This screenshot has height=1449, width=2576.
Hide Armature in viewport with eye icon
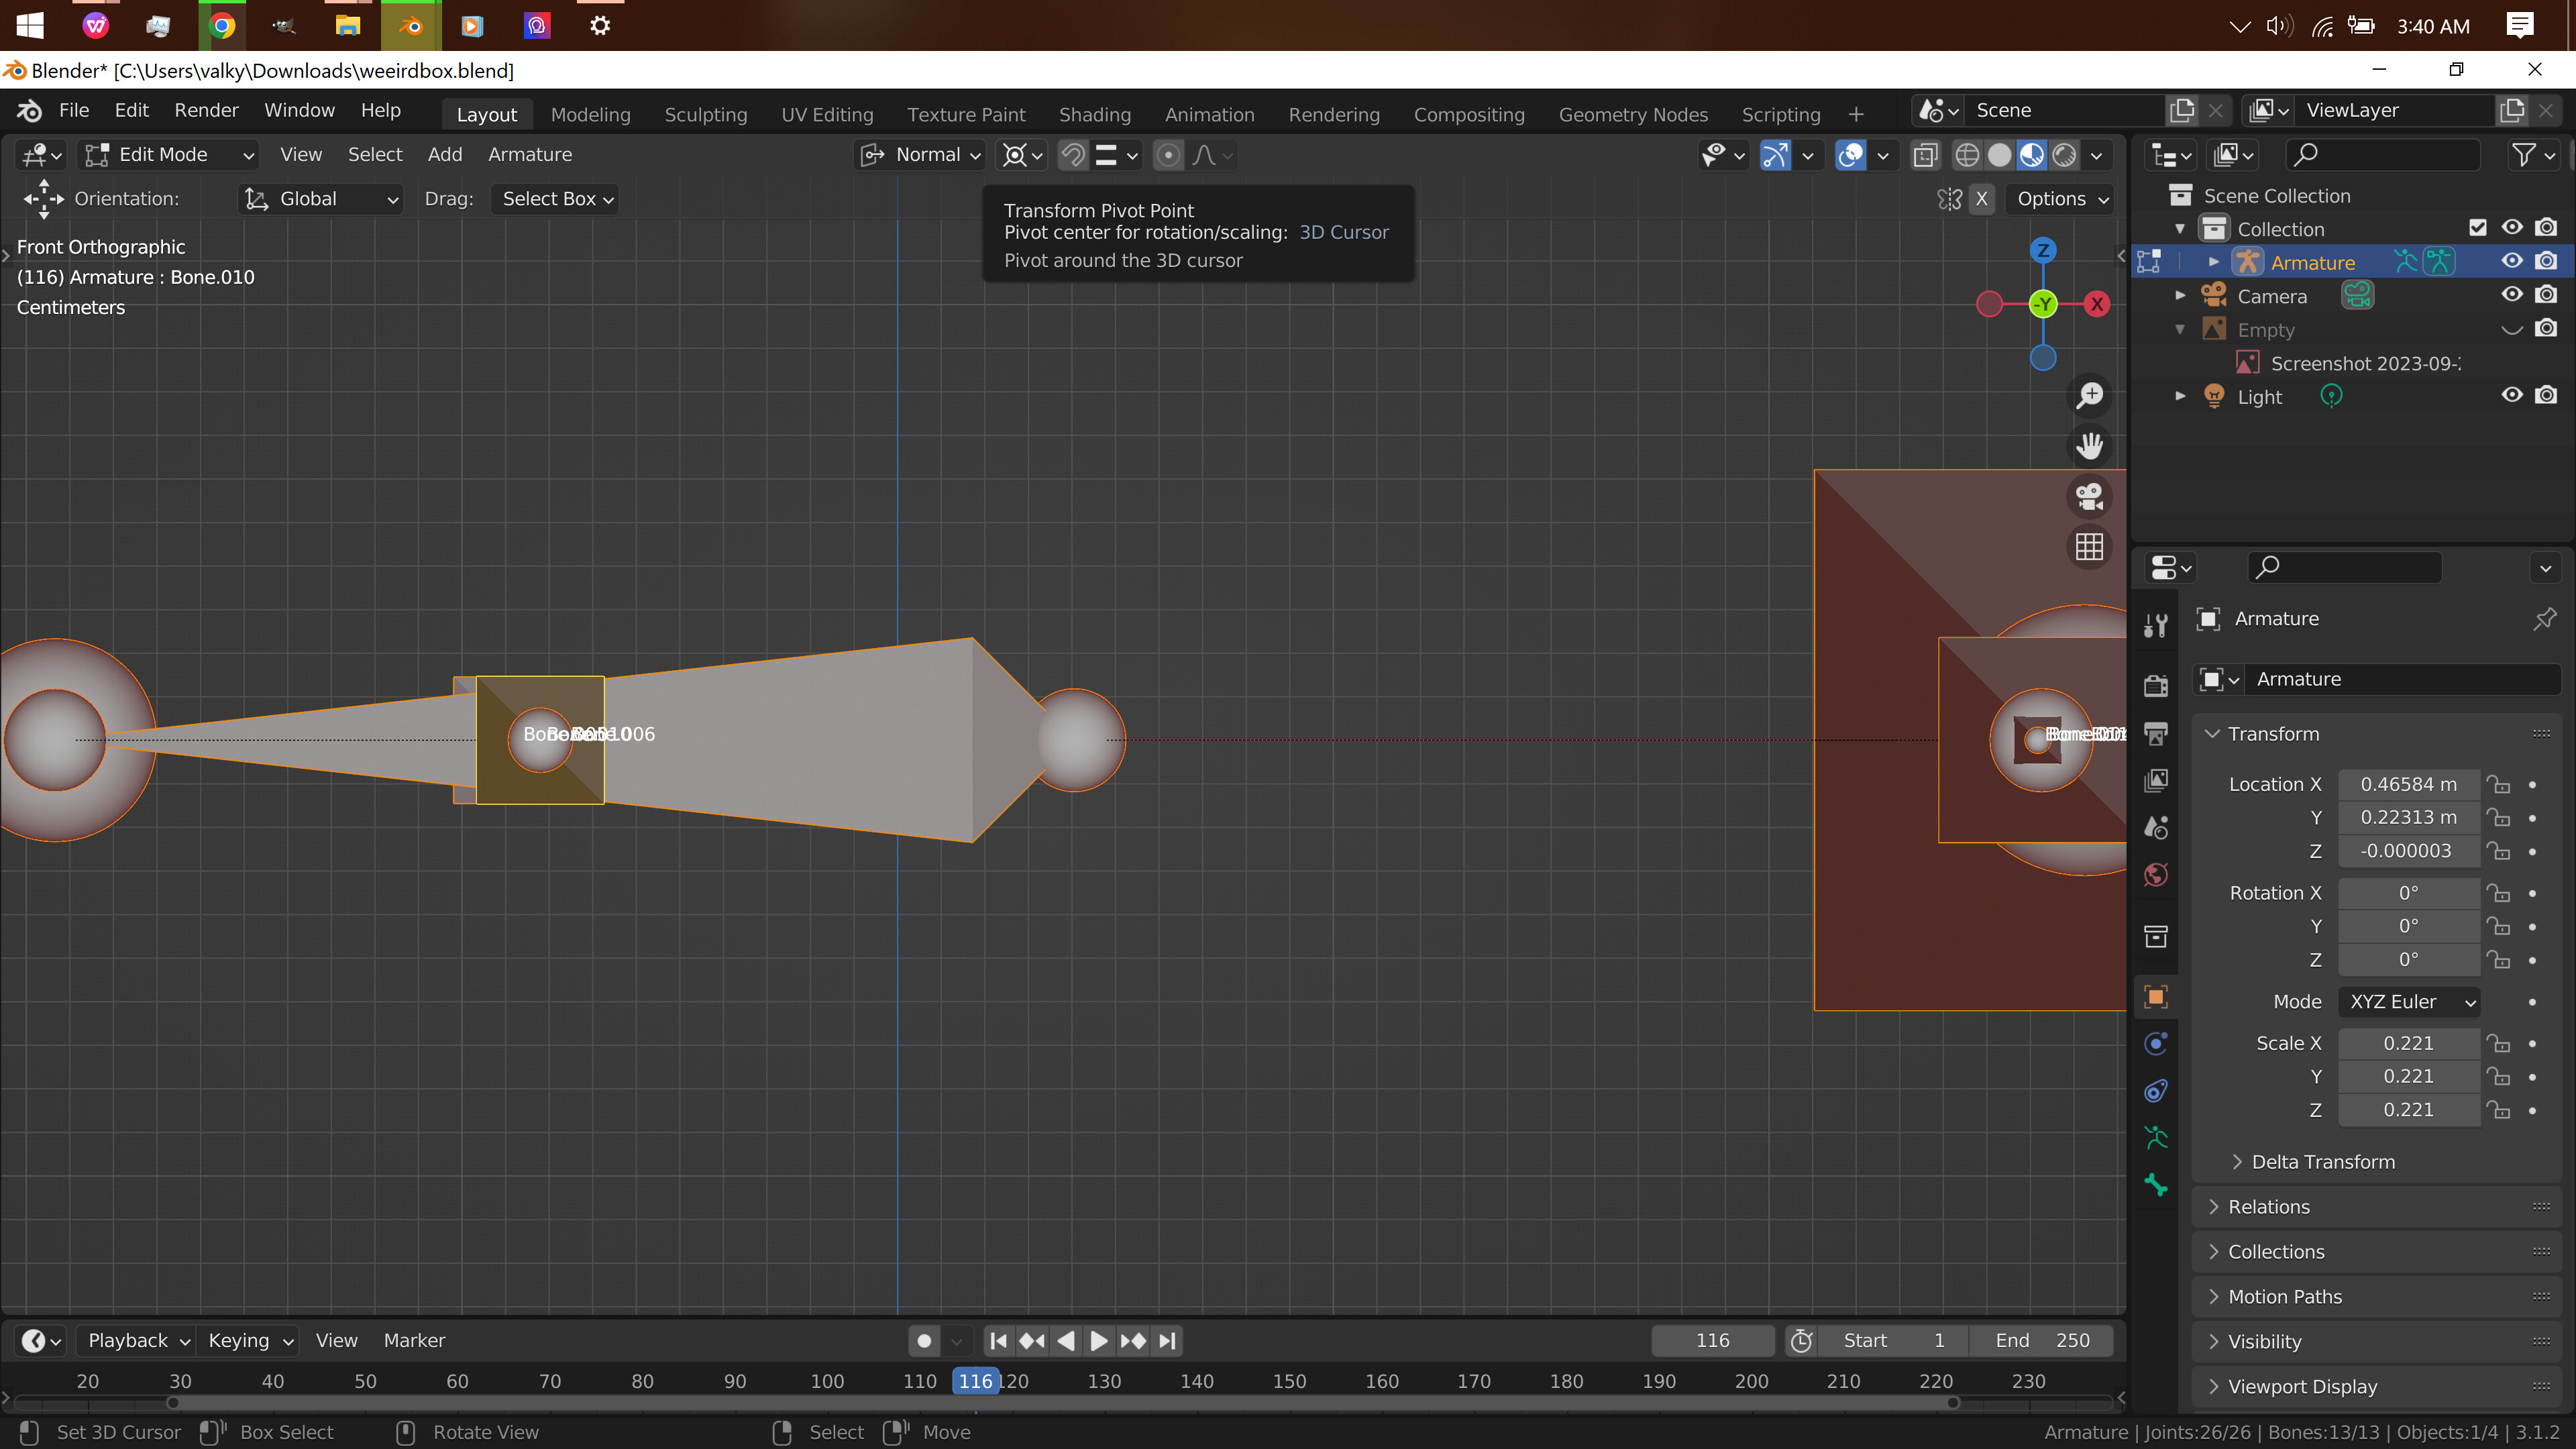click(x=2512, y=261)
